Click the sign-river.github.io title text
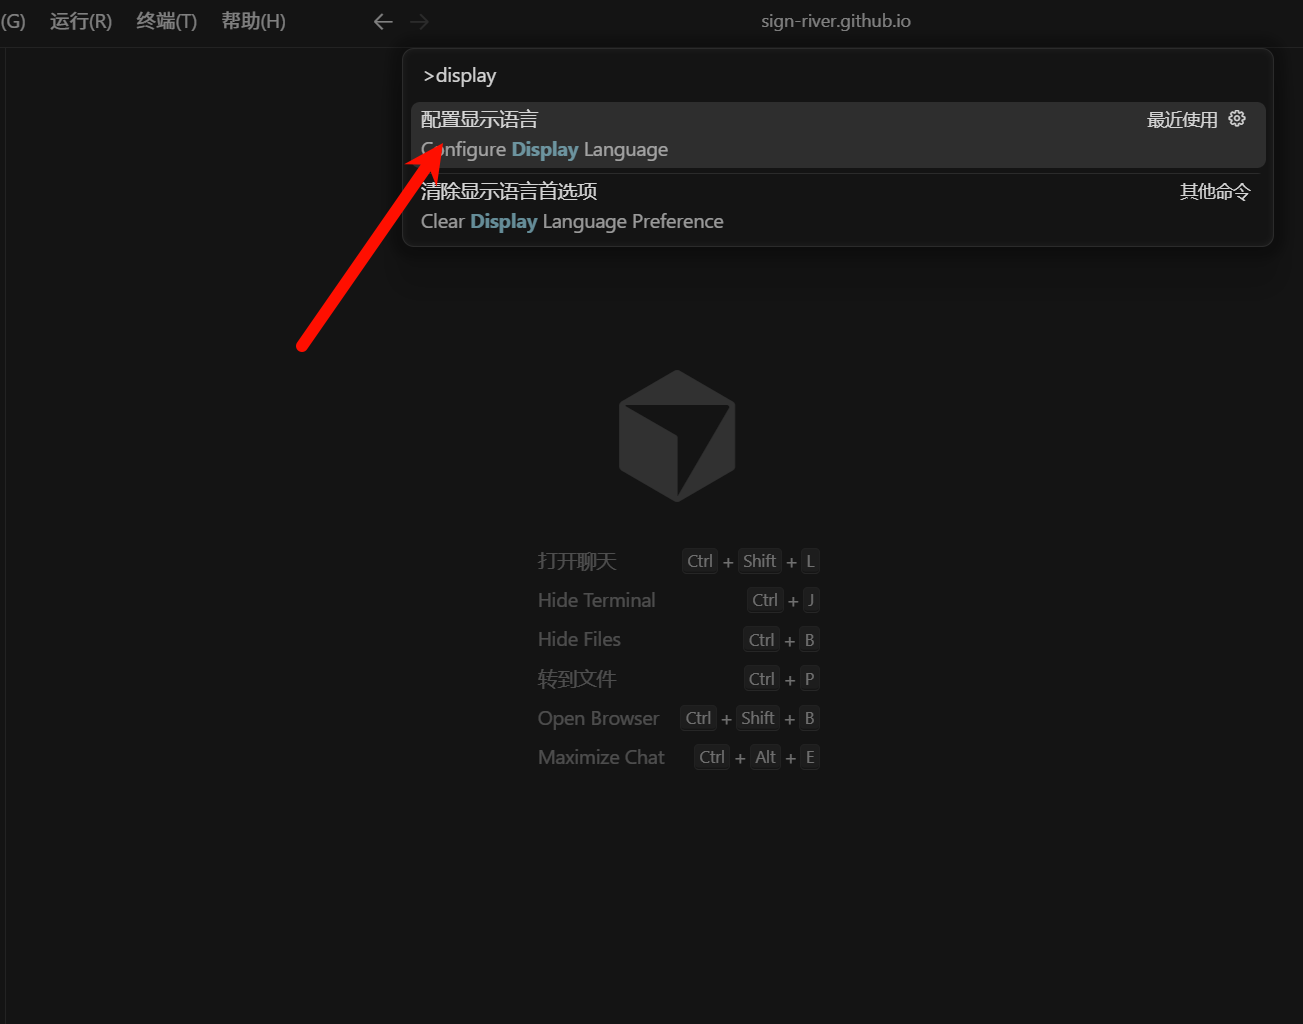Image resolution: width=1303 pixels, height=1024 pixels. 836,21
